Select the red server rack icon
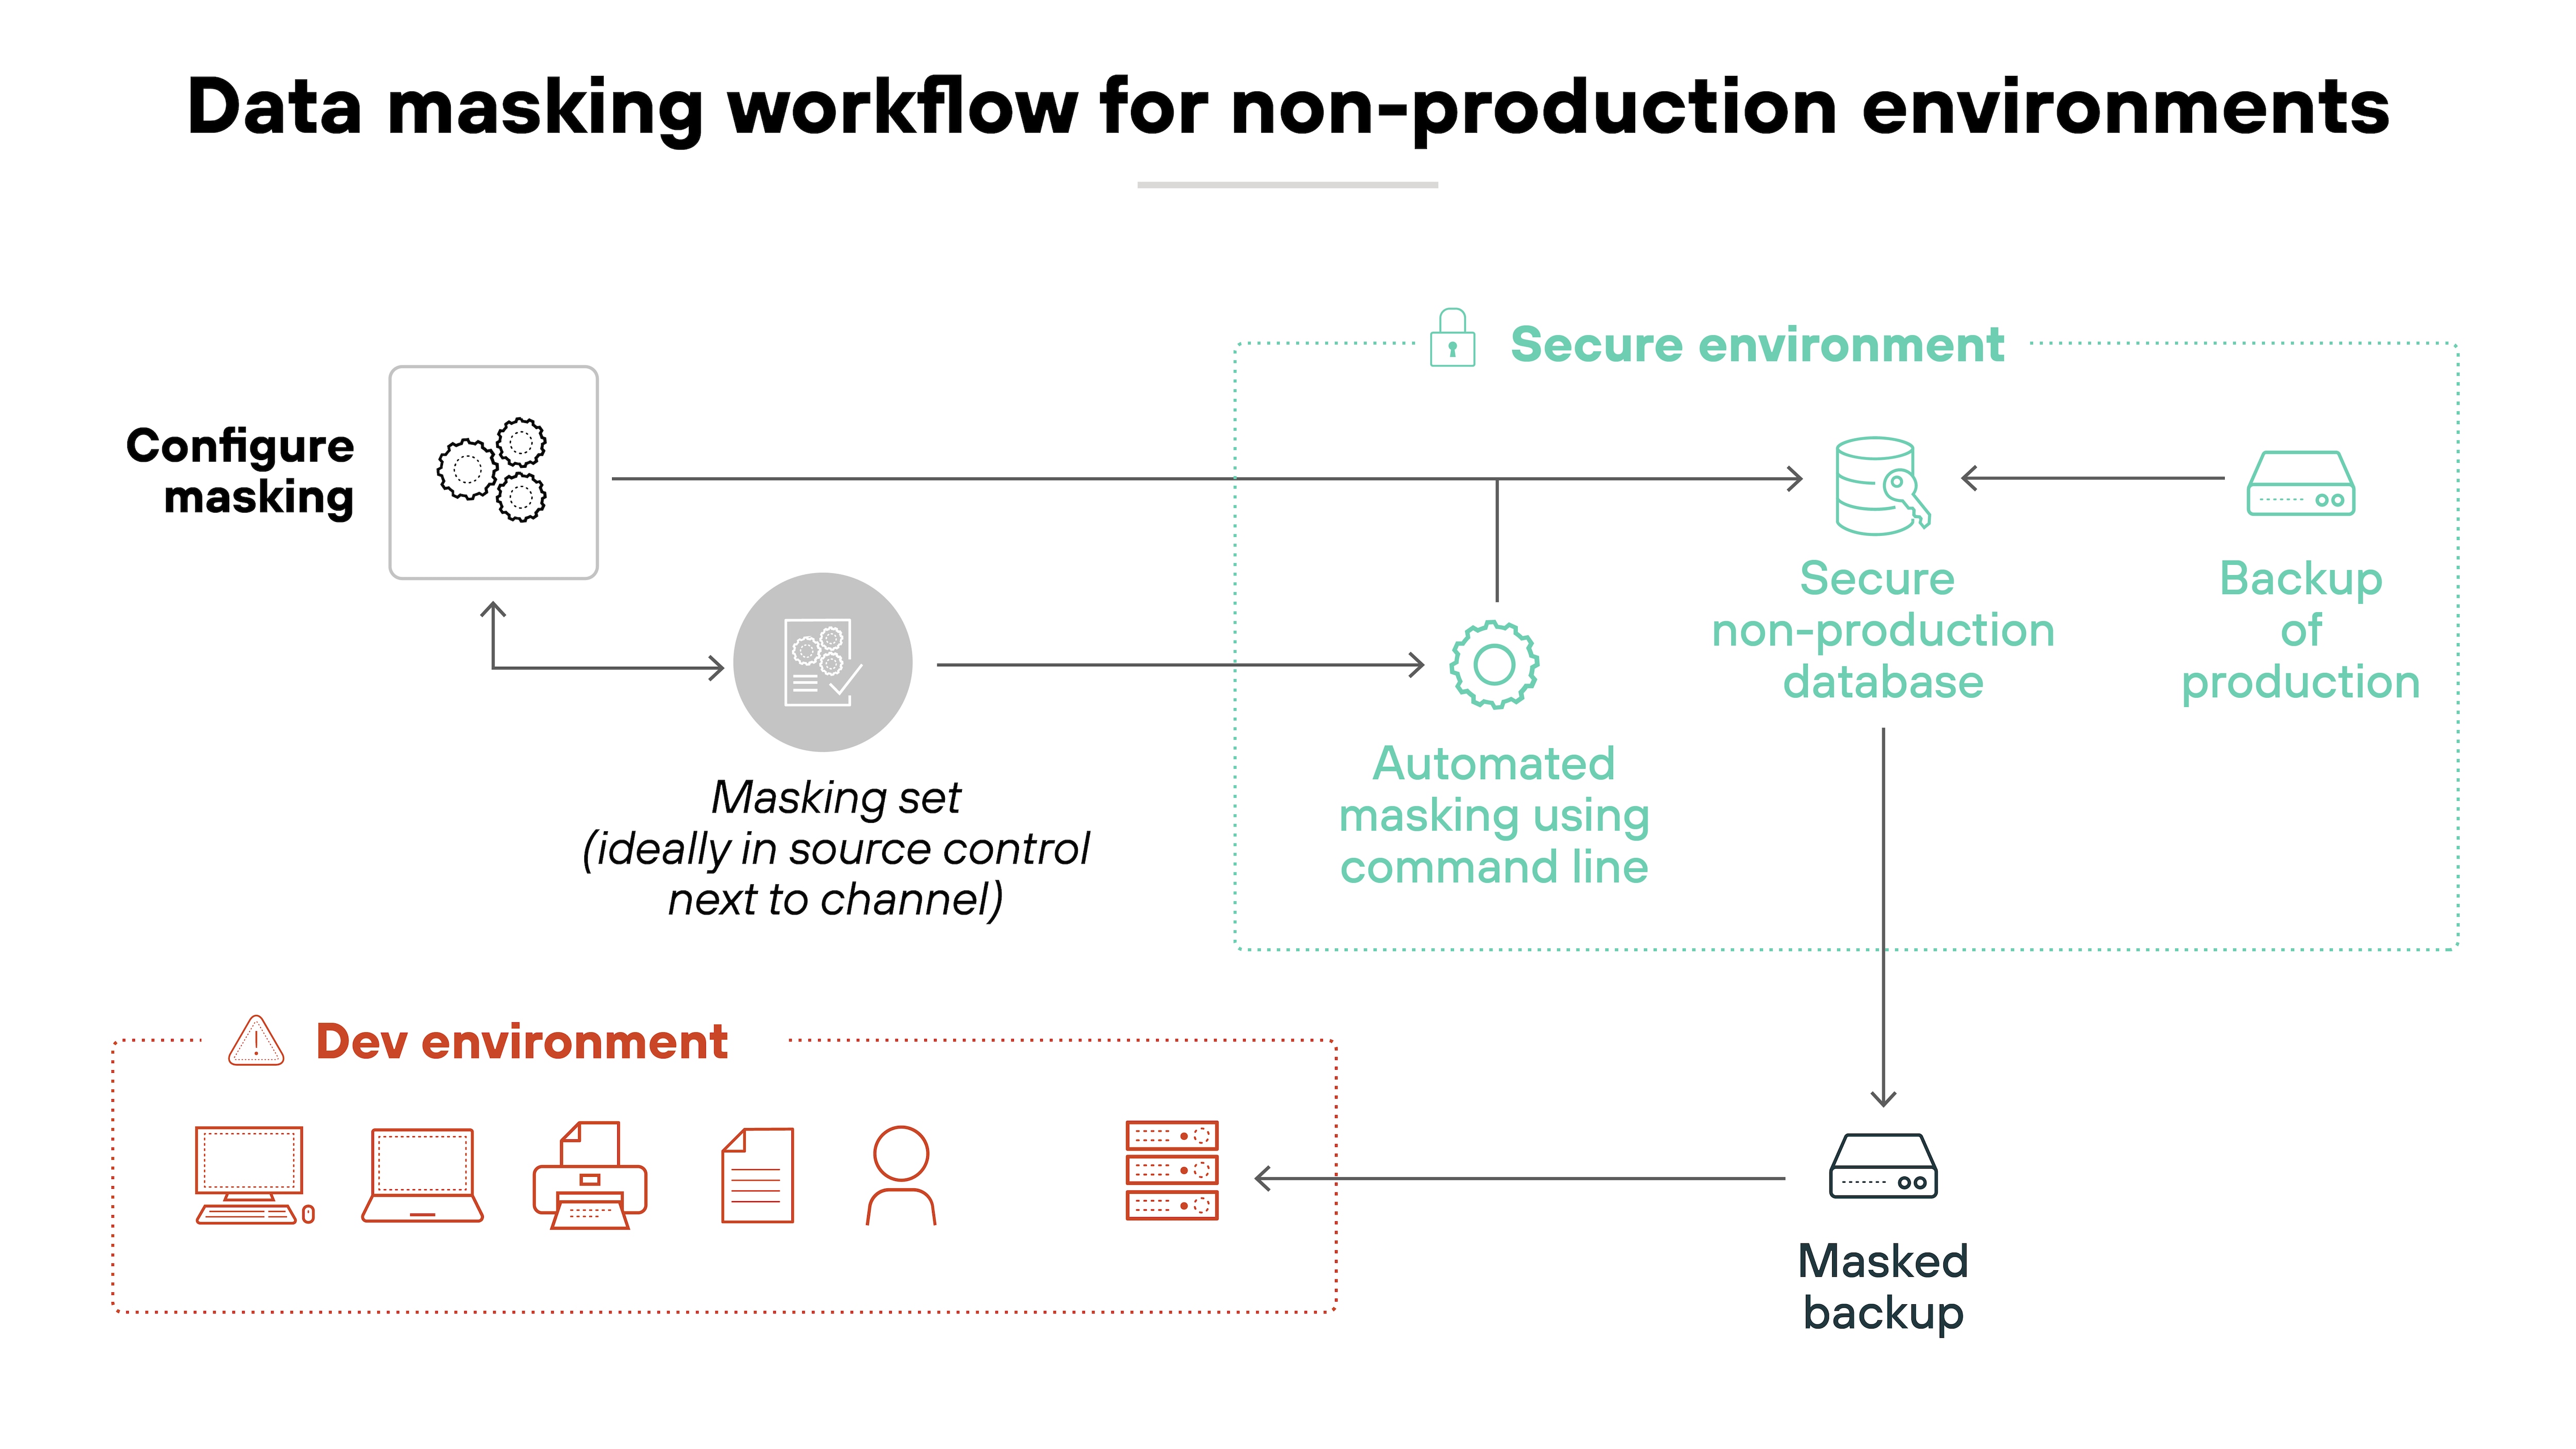The width and height of the screenshot is (2576, 1449). pos(1172,1170)
